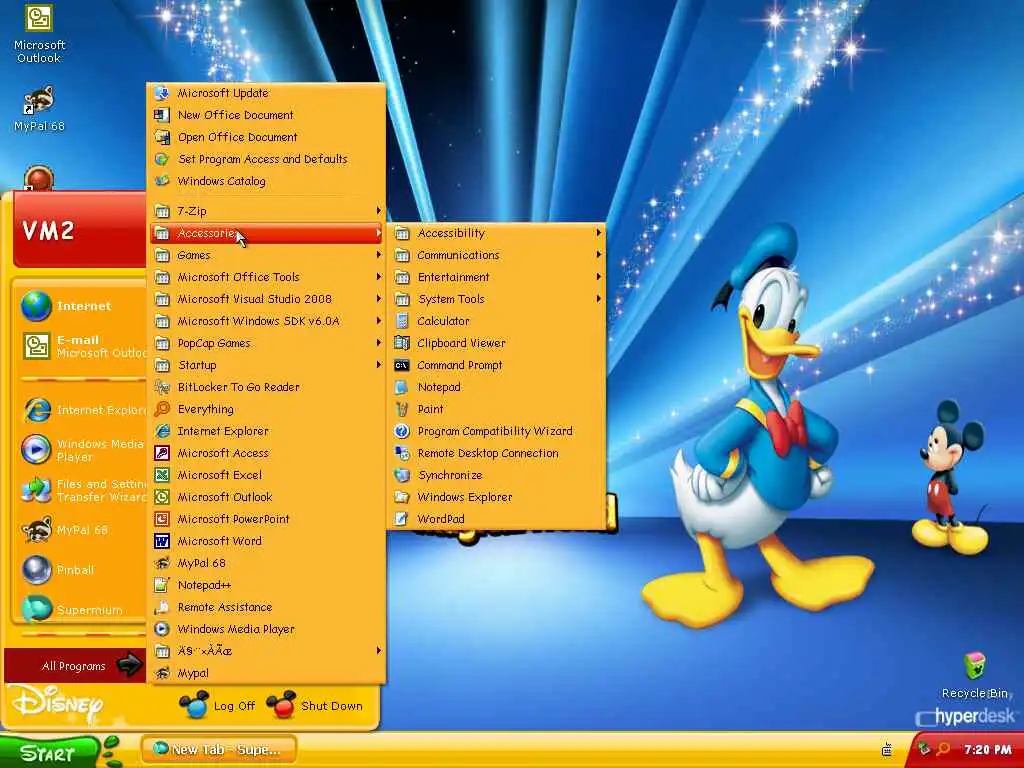Click the orange search tray icon
1024x768 pixels.
943,749
